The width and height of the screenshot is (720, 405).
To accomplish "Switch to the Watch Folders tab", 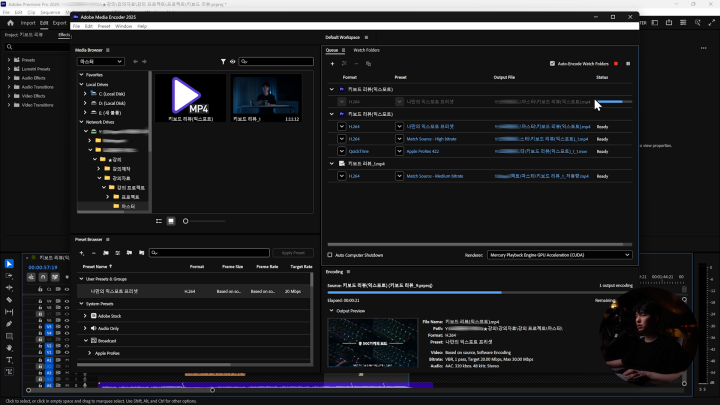I will click(x=366, y=49).
